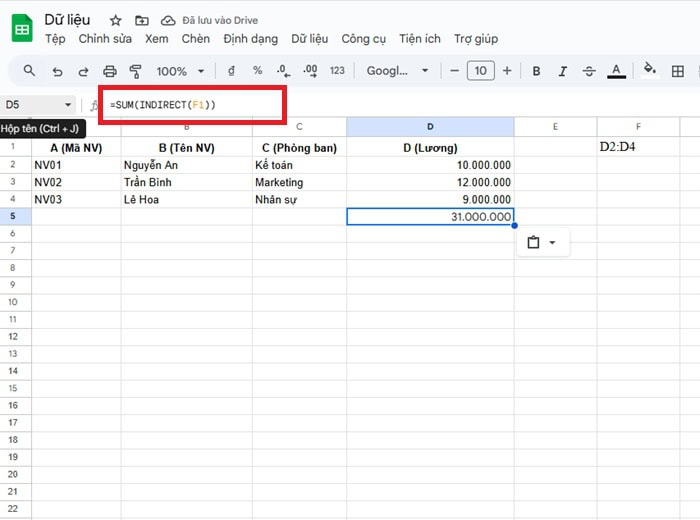Viewport: 700px width, 520px height.
Task: Open the Định dạng menu
Action: click(250, 39)
